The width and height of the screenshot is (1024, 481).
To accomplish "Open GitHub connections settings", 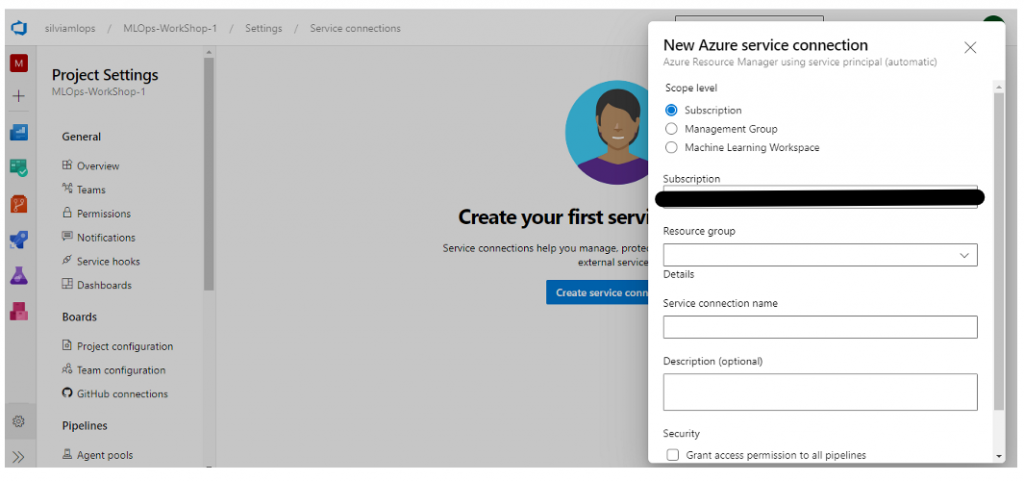I will [122, 394].
